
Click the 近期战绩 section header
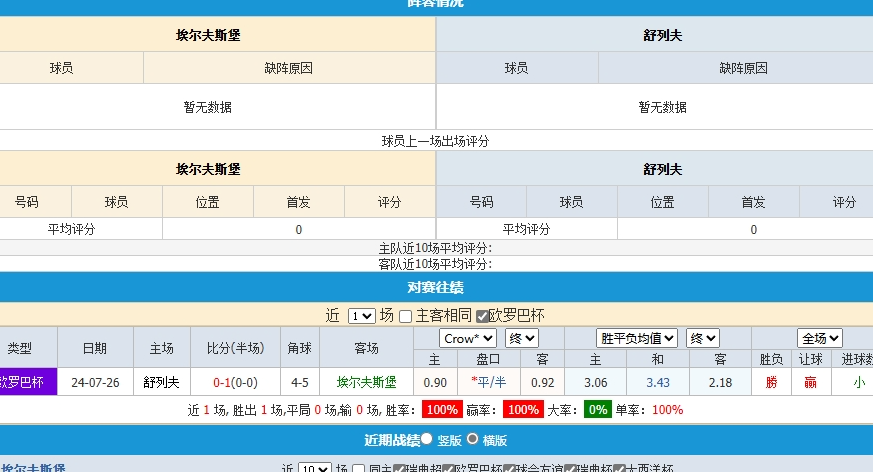[392, 440]
